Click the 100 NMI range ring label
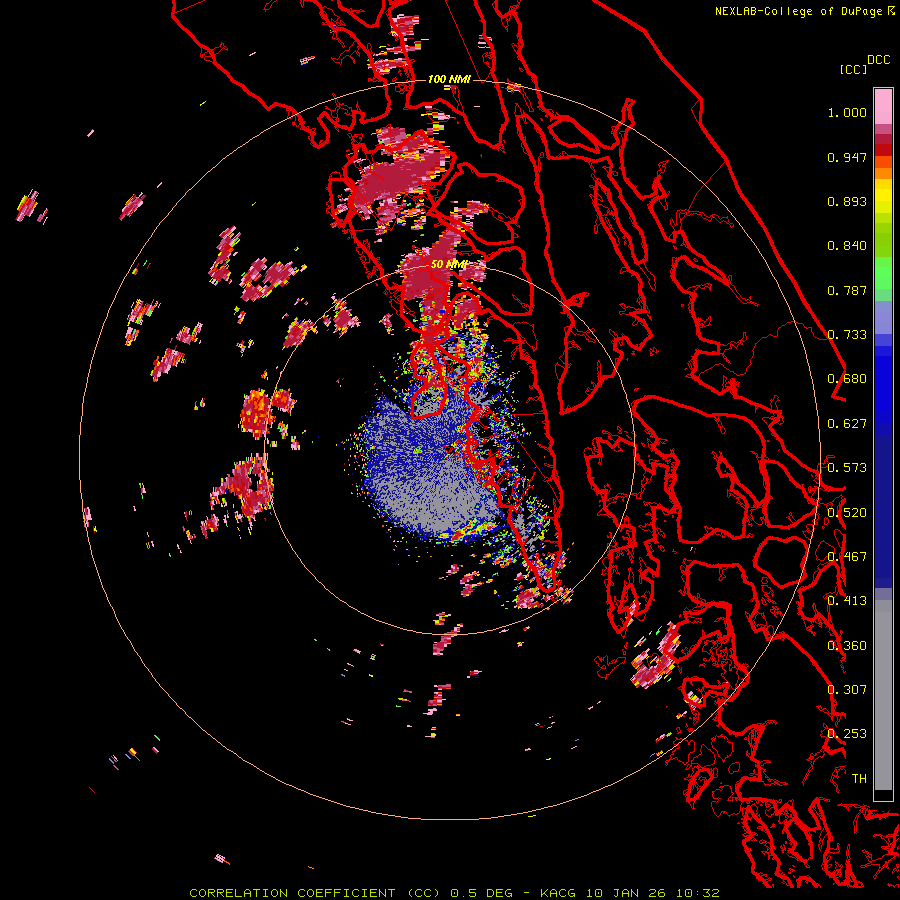The width and height of the screenshot is (900, 900). [449, 79]
